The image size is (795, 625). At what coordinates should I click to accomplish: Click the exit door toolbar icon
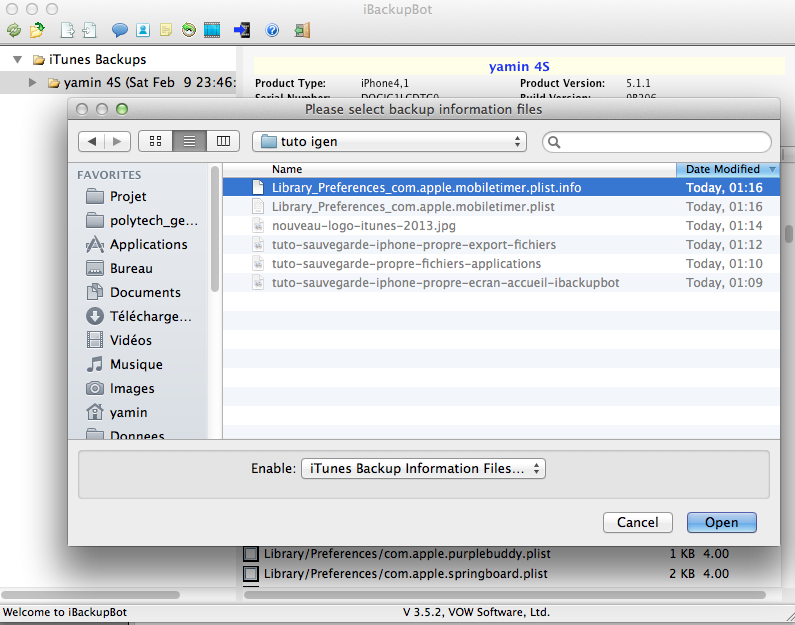pyautogui.click(x=302, y=30)
